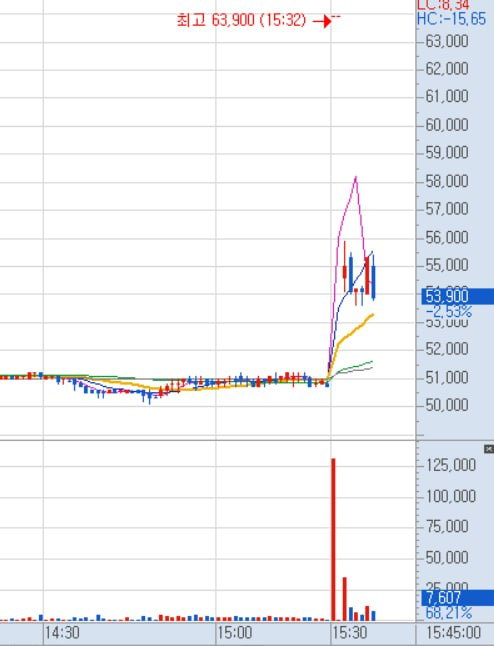The image size is (494, 646).
Task: Click the 15:00 time axis label
Action: 235,632
